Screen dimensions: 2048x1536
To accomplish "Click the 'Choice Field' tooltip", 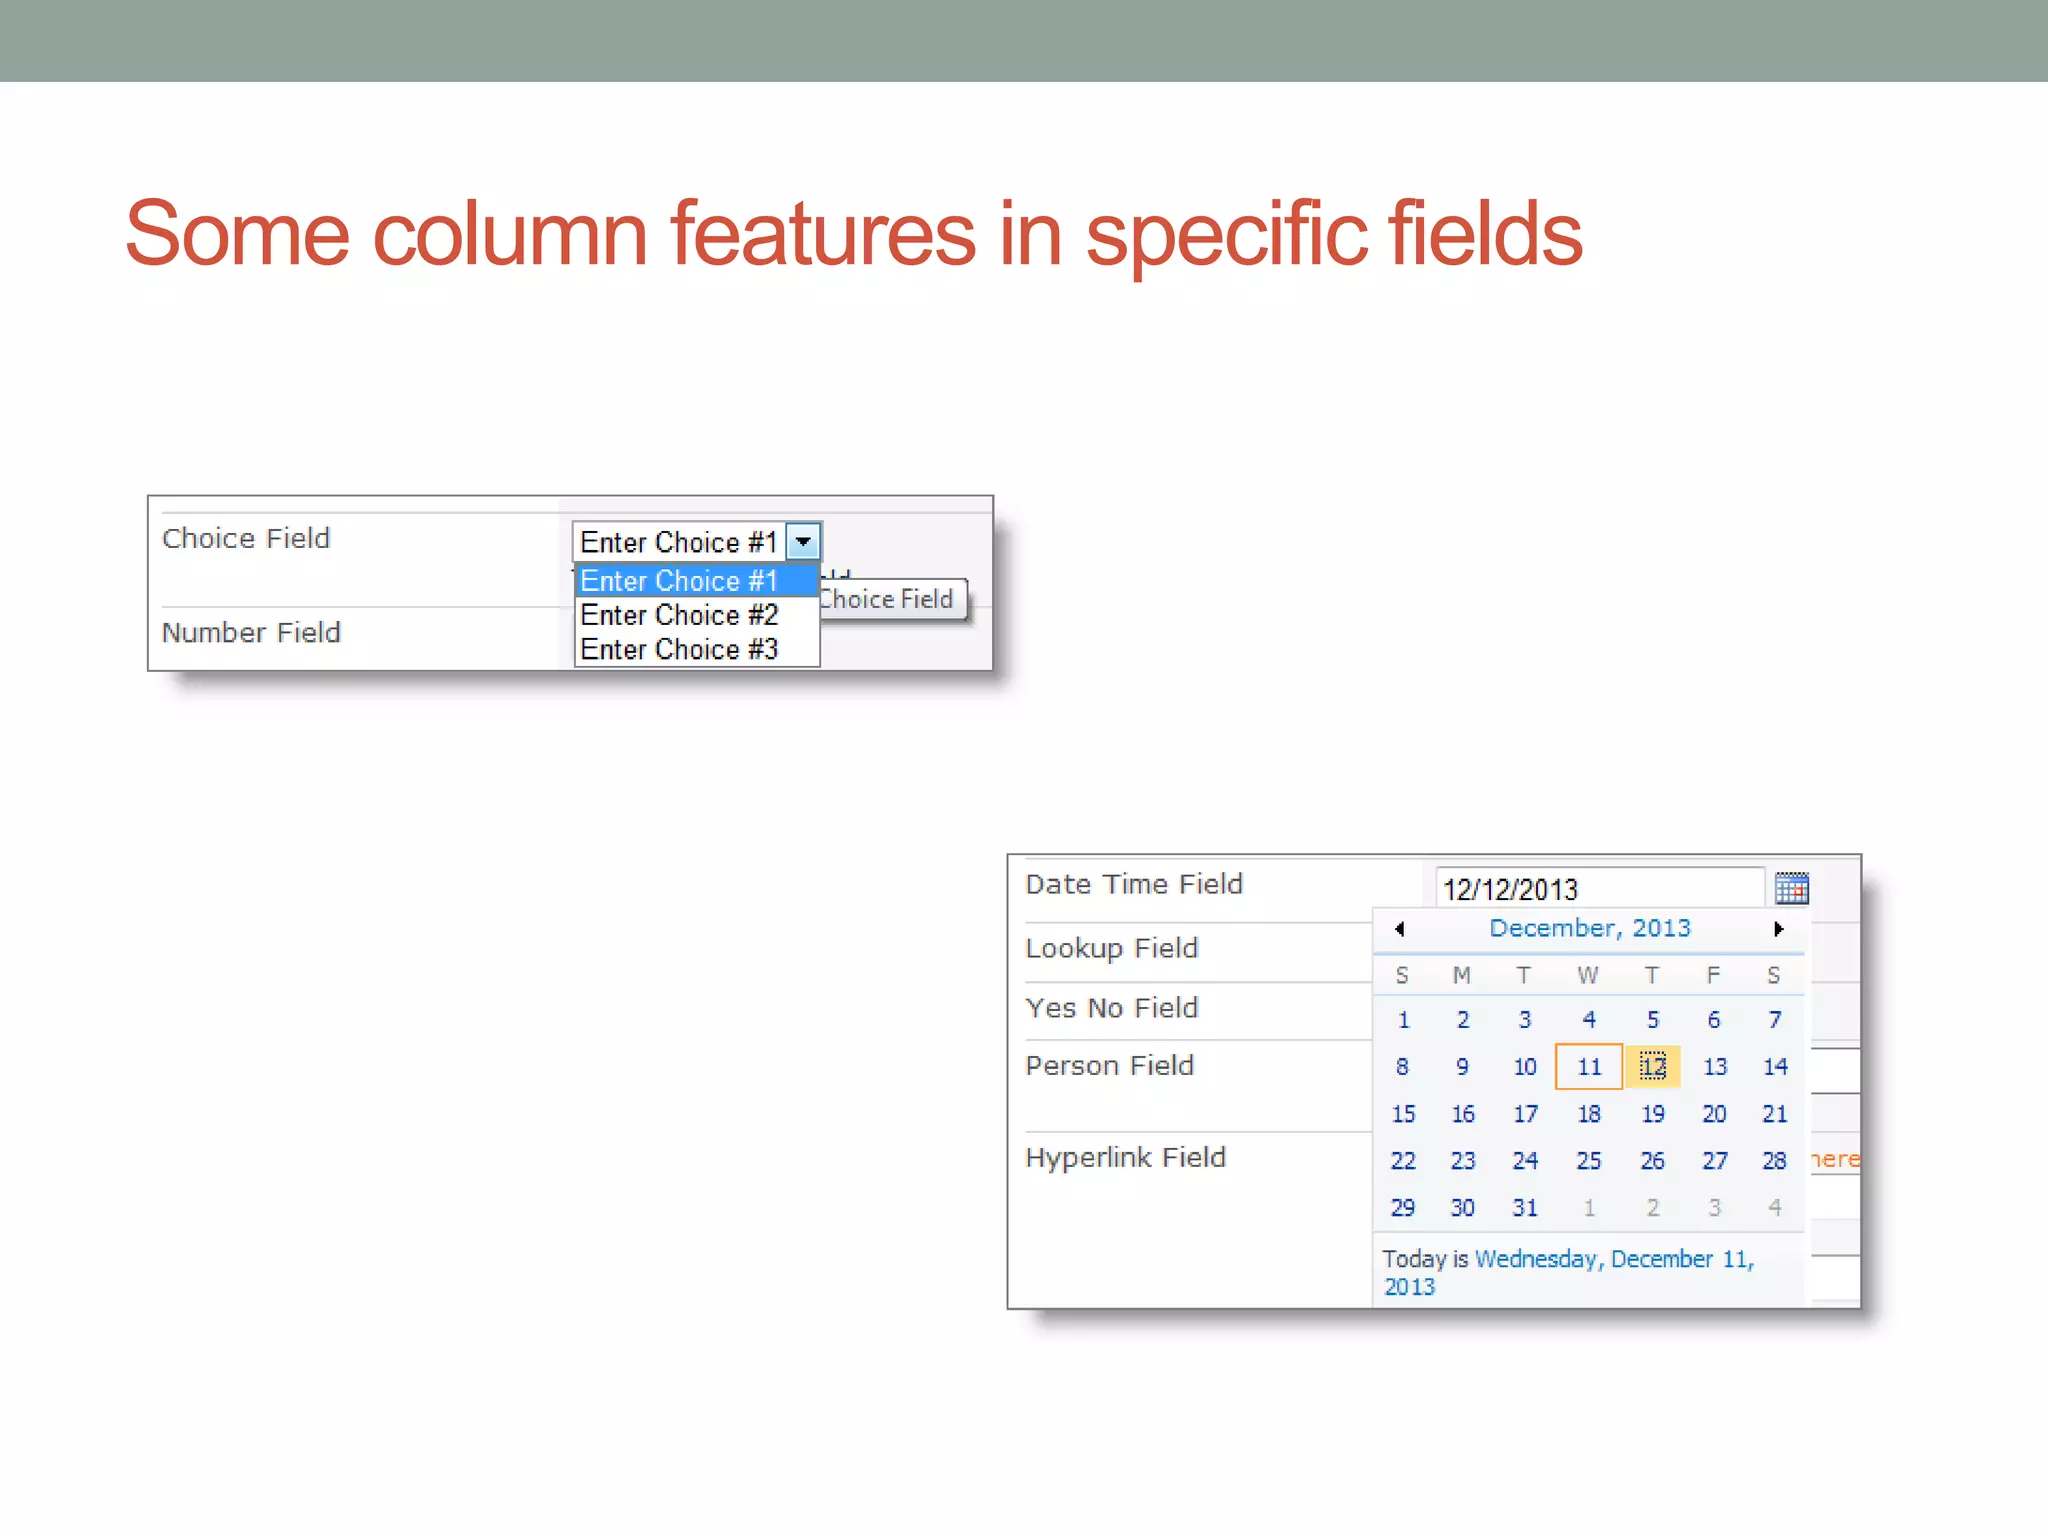I will point(893,599).
